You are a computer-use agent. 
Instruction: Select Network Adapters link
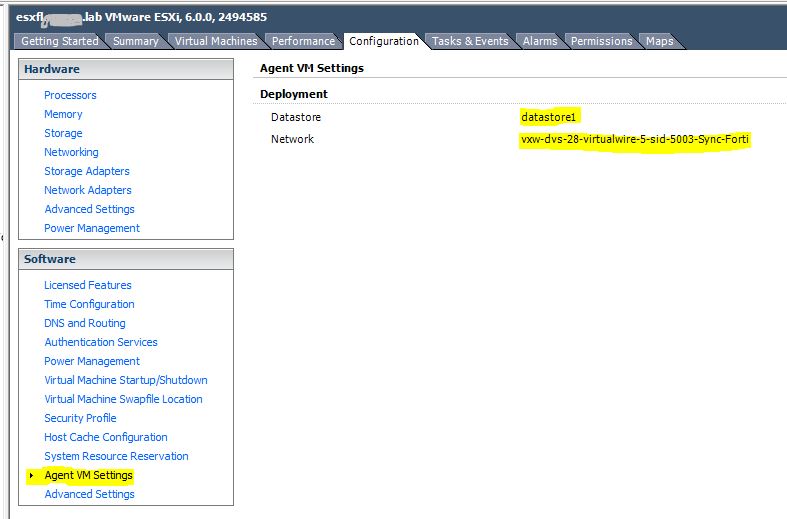click(88, 190)
